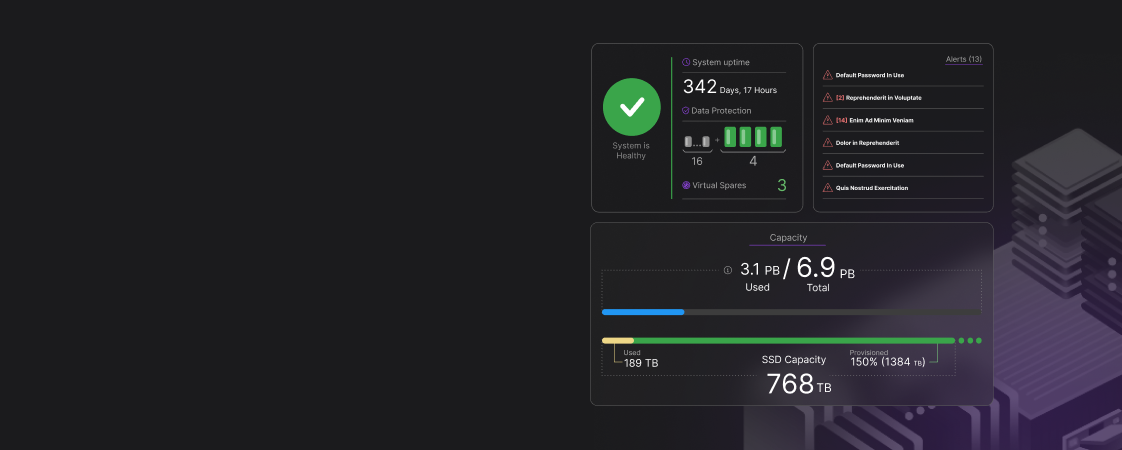This screenshot has height=450, width=1122.
Task: Click warning icon for Quis Nostrud Exercitation
Action: (827, 188)
